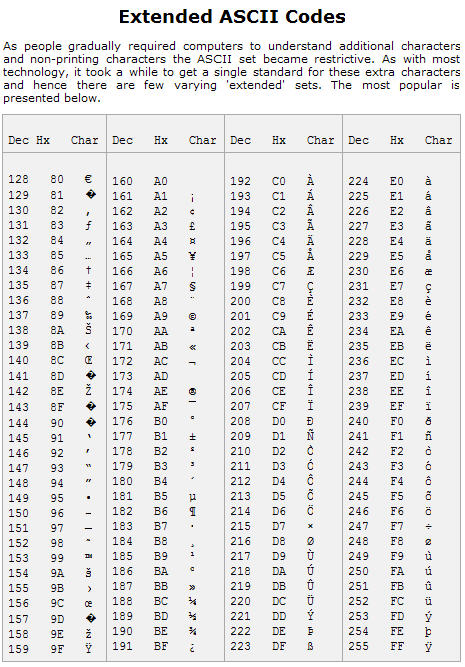The height and width of the screenshot is (667, 465).
Task: Select decimal value 140 cell
Action: pyautogui.click(x=19, y=360)
